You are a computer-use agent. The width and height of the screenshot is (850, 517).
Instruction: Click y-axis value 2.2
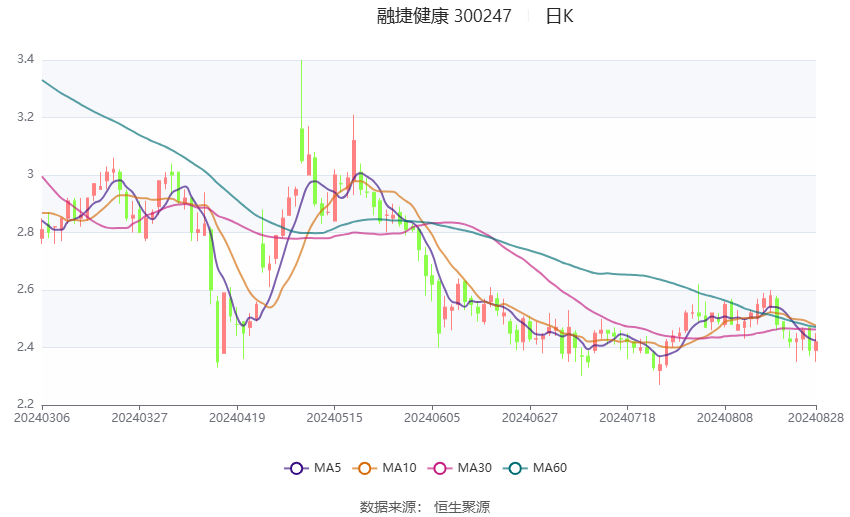pyautogui.click(x=25, y=404)
